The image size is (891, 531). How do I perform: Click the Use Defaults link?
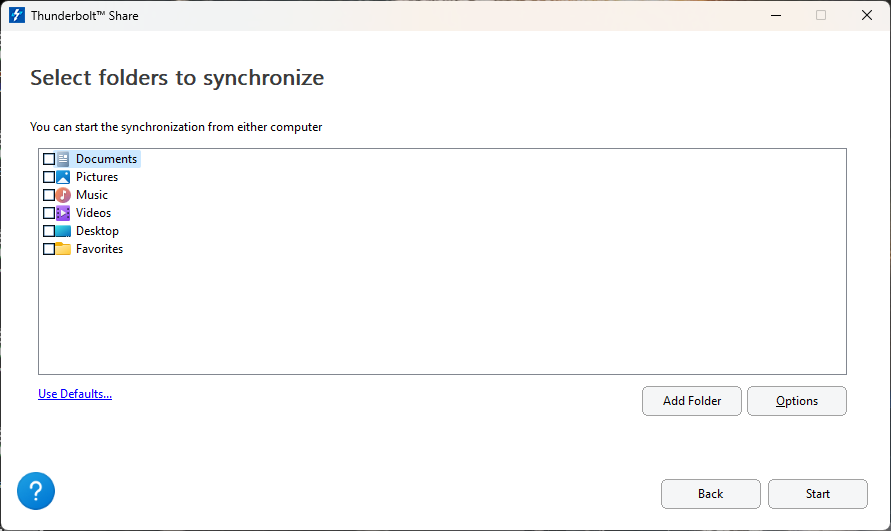coord(75,393)
